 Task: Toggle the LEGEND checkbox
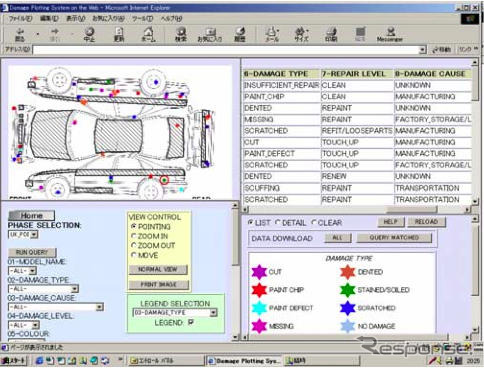click(x=191, y=322)
